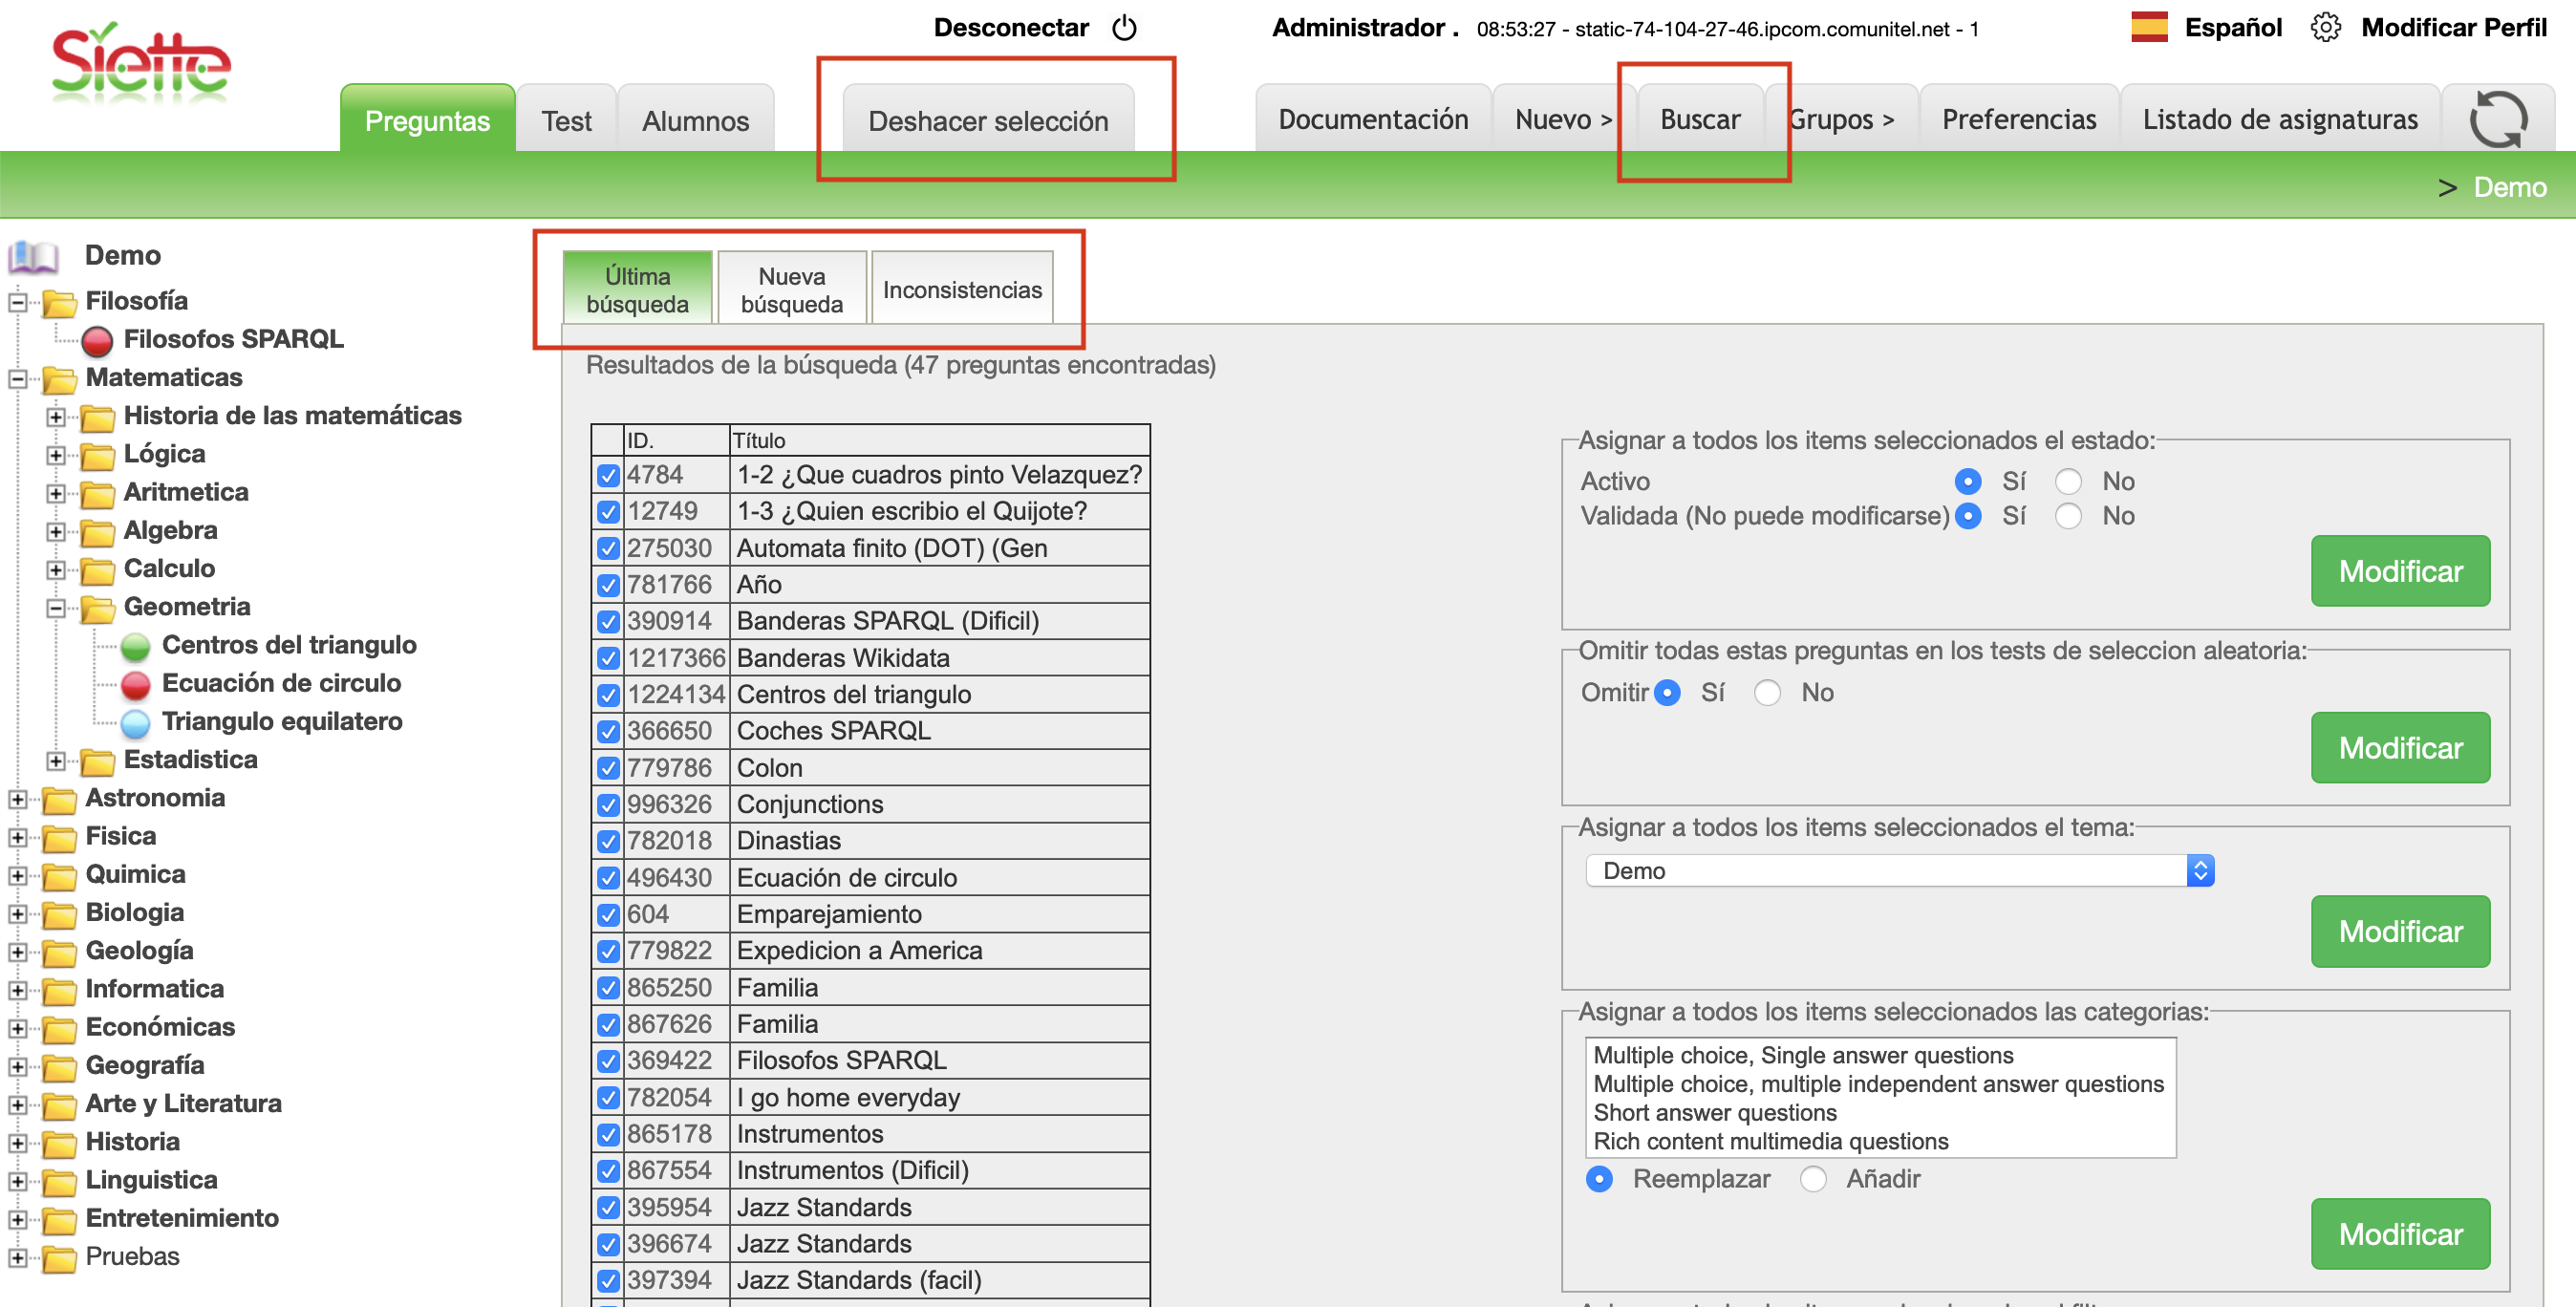Click Modificar under the Omitir section
2576x1307 pixels.
point(2399,748)
